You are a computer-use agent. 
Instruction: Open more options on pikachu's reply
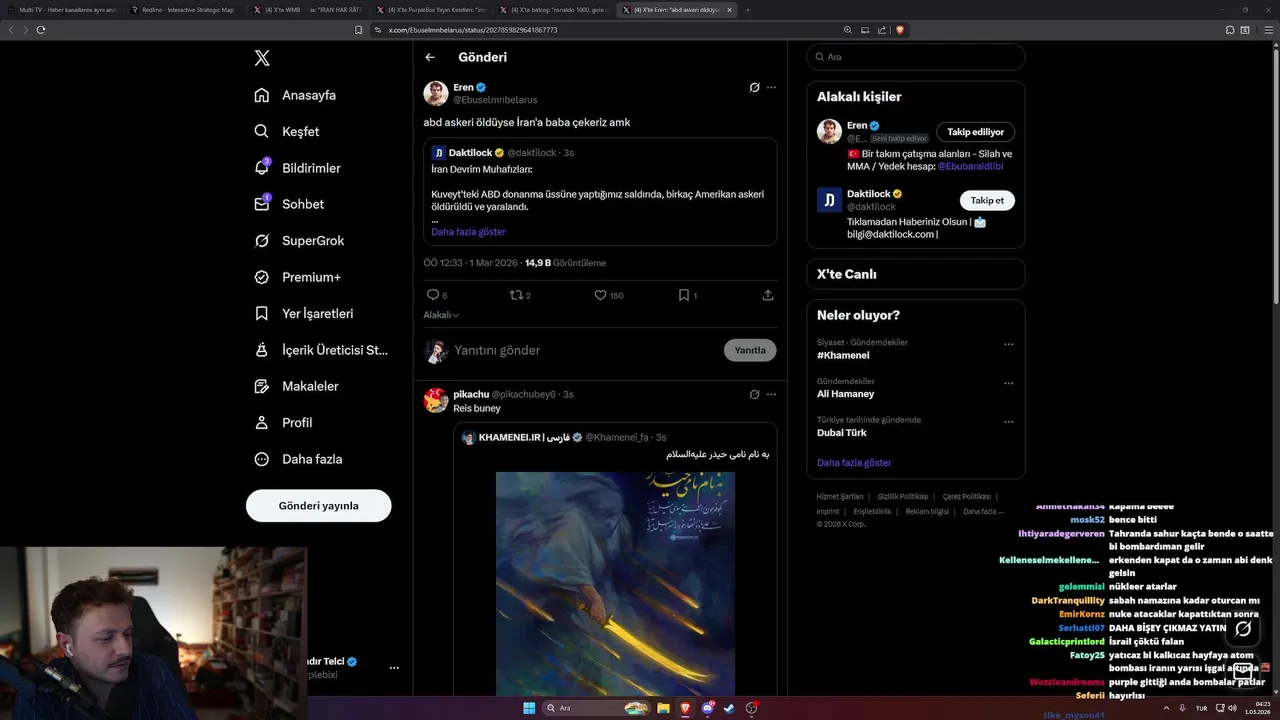pos(771,394)
